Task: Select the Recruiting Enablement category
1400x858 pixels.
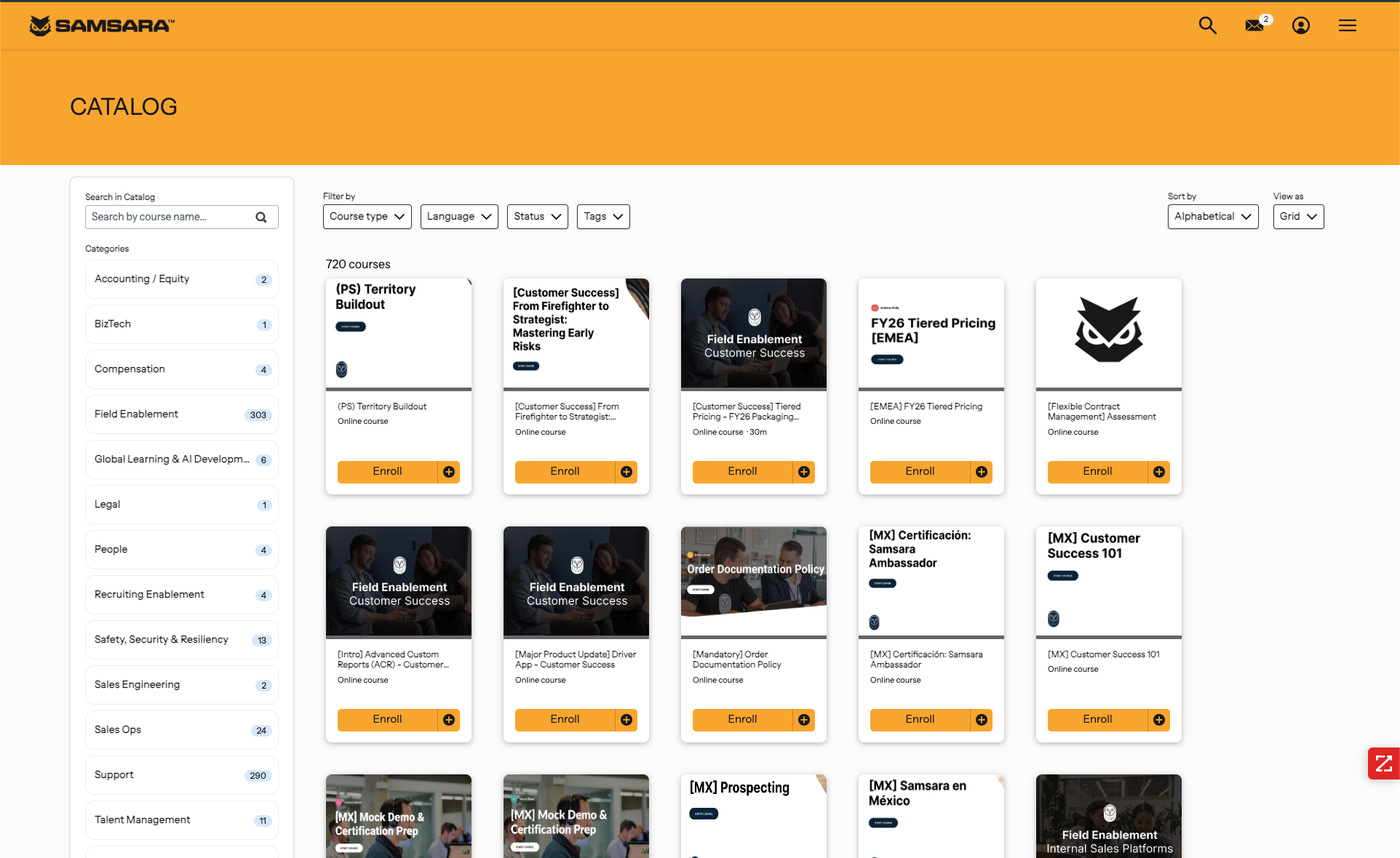Action: pyautogui.click(x=182, y=595)
